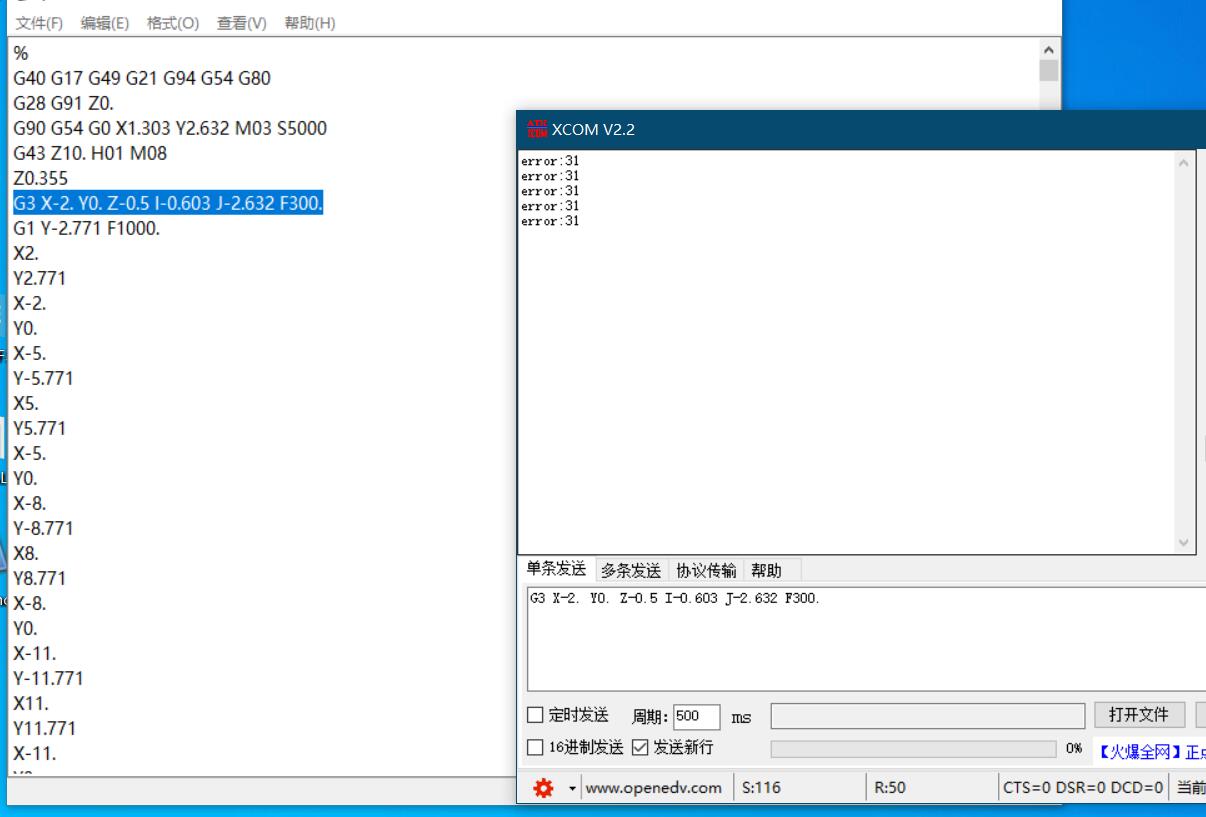
Task: Open the 文件(F) menu in Notepad
Action: point(39,23)
